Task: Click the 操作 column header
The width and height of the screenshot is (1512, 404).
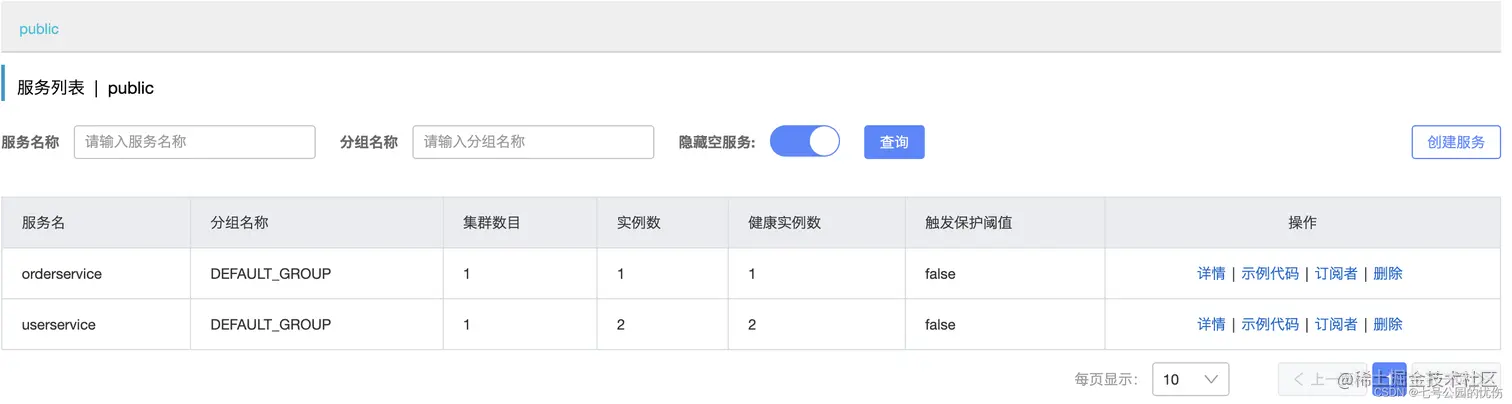Action: (1302, 222)
